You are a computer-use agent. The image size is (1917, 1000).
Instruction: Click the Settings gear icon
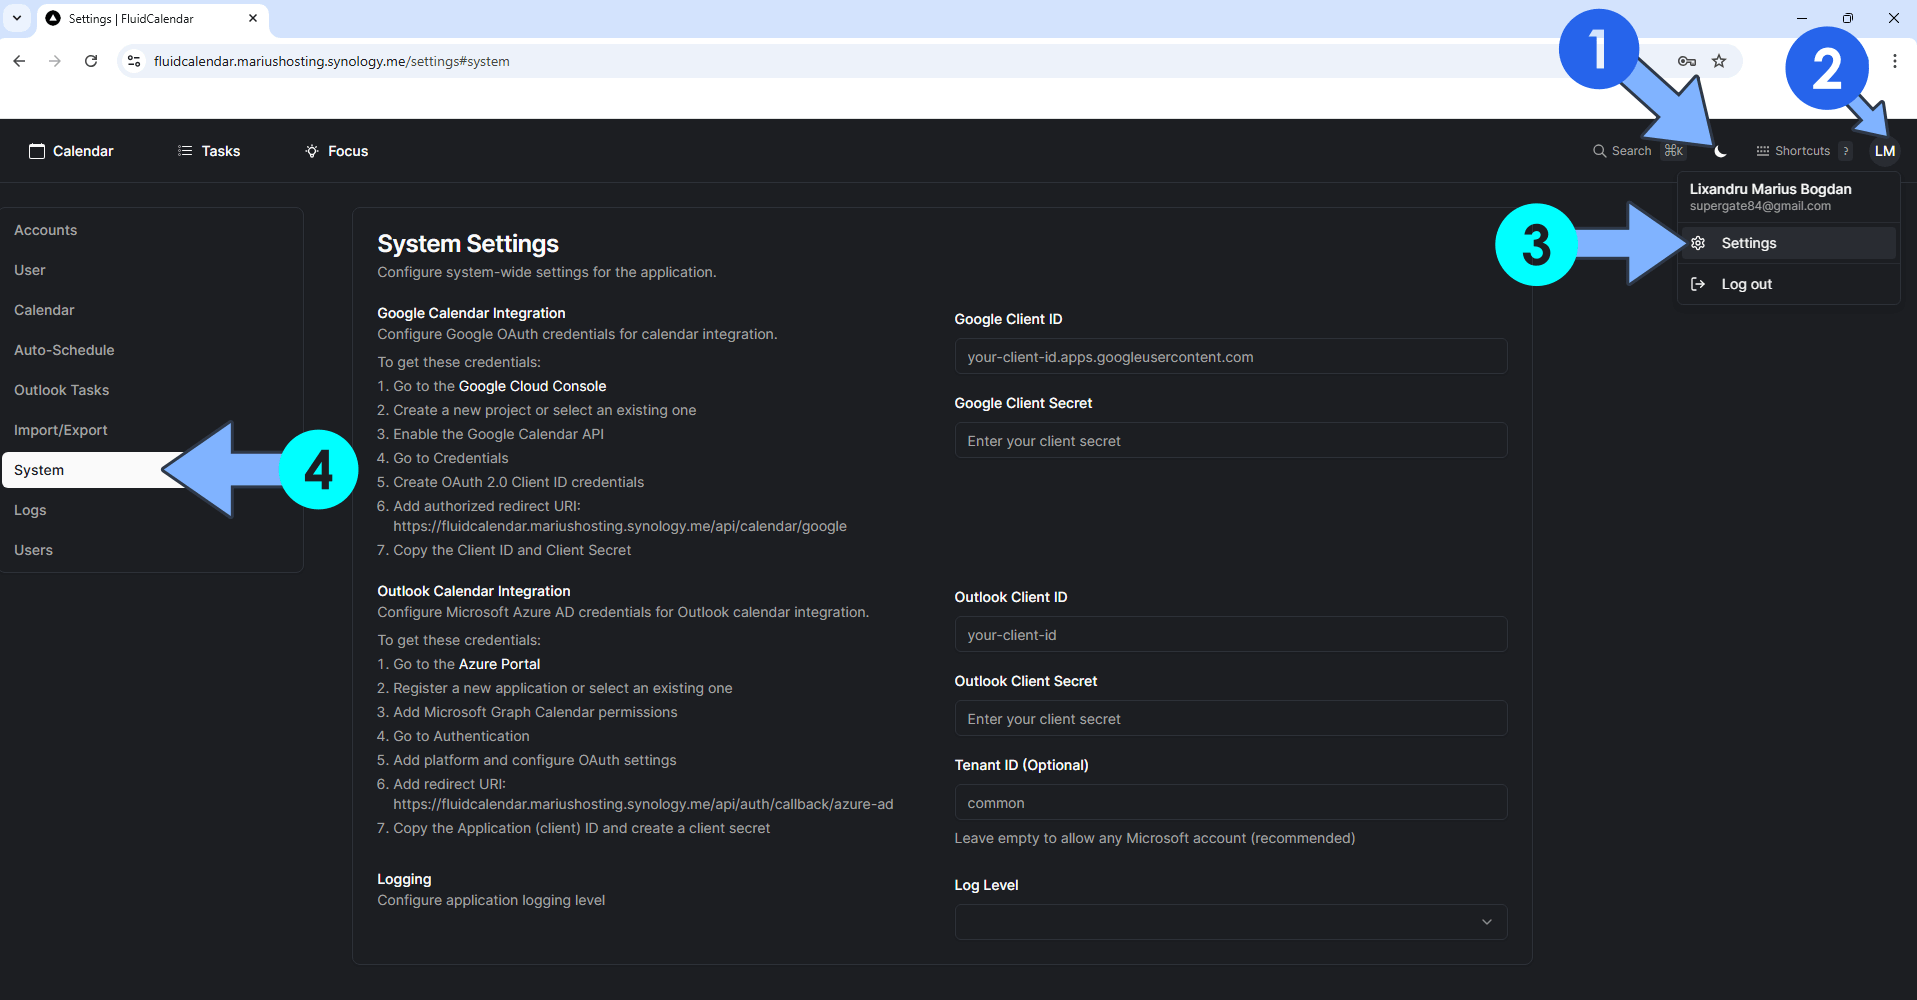click(x=1698, y=243)
